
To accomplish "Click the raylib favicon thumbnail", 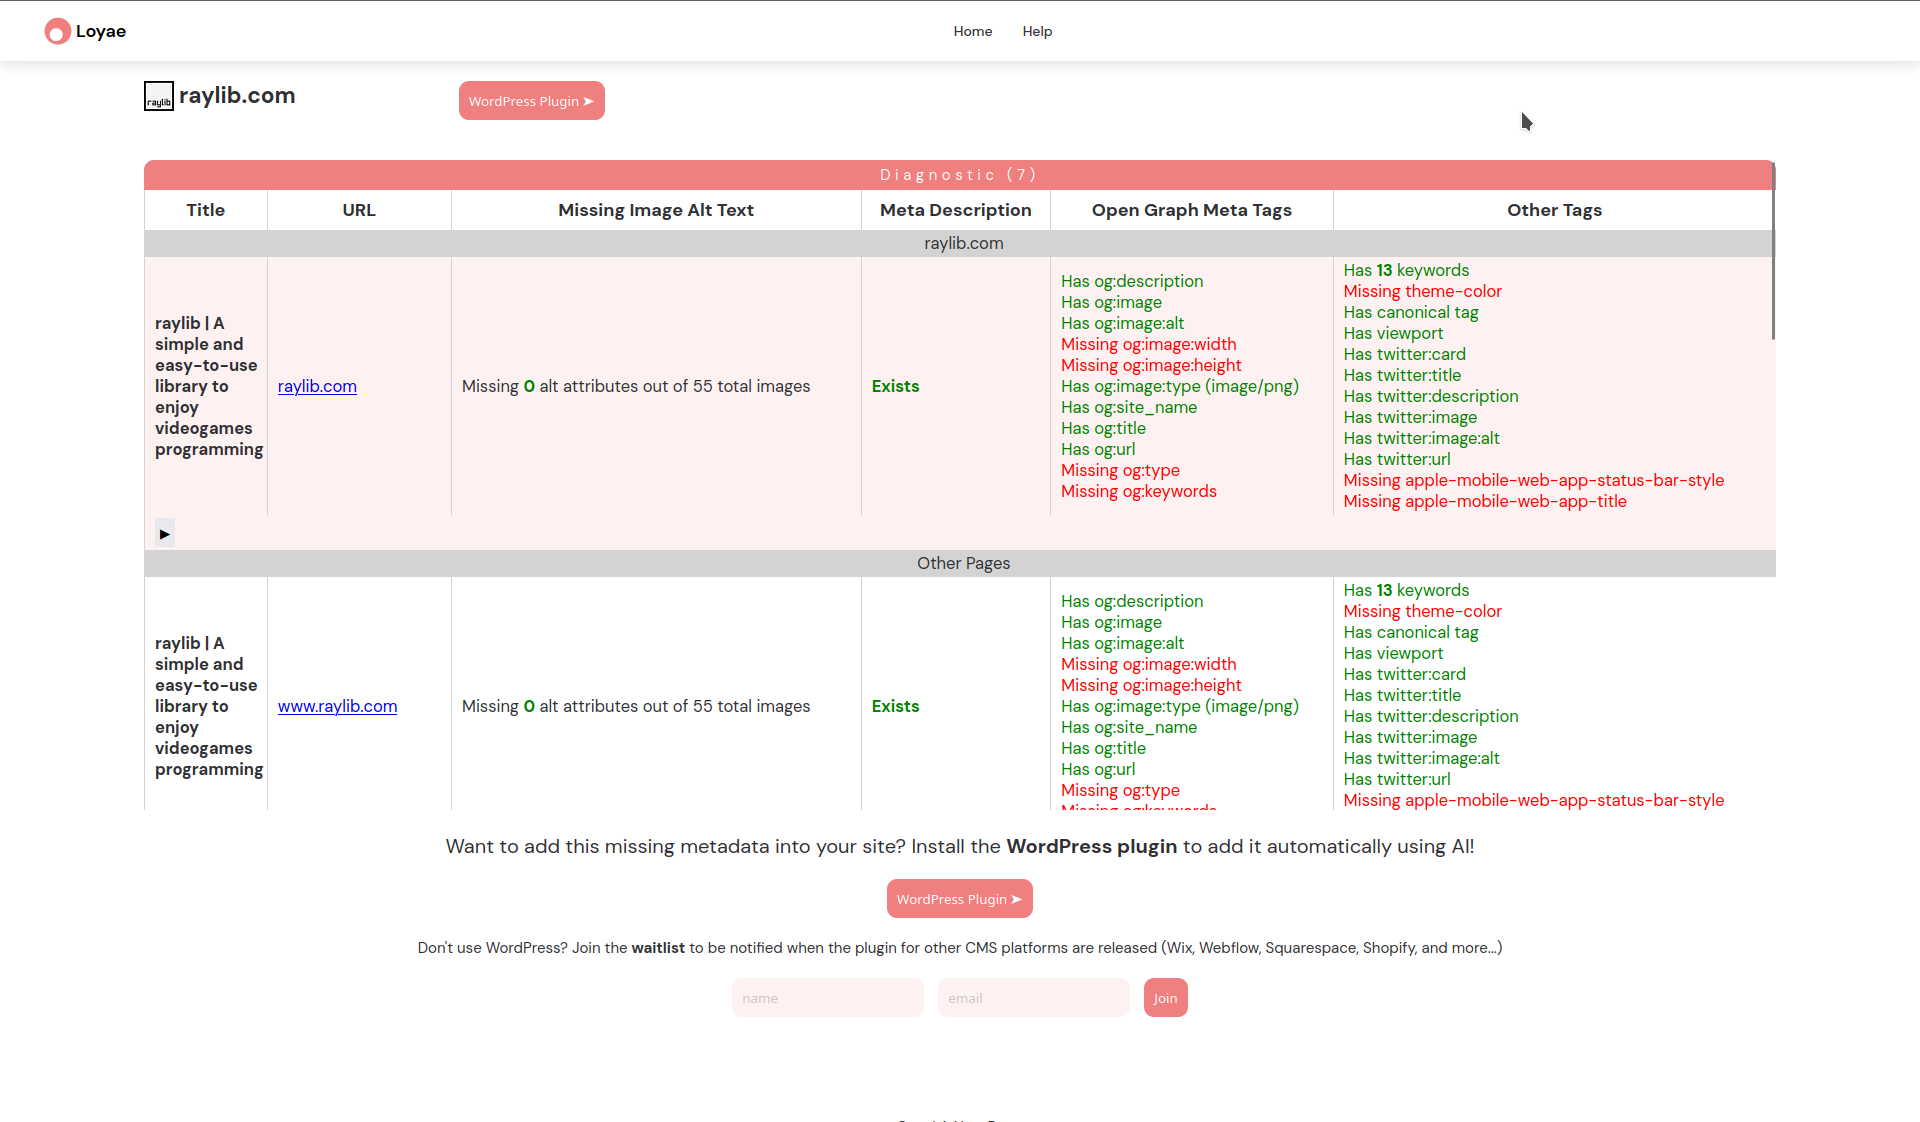I will (x=159, y=96).
